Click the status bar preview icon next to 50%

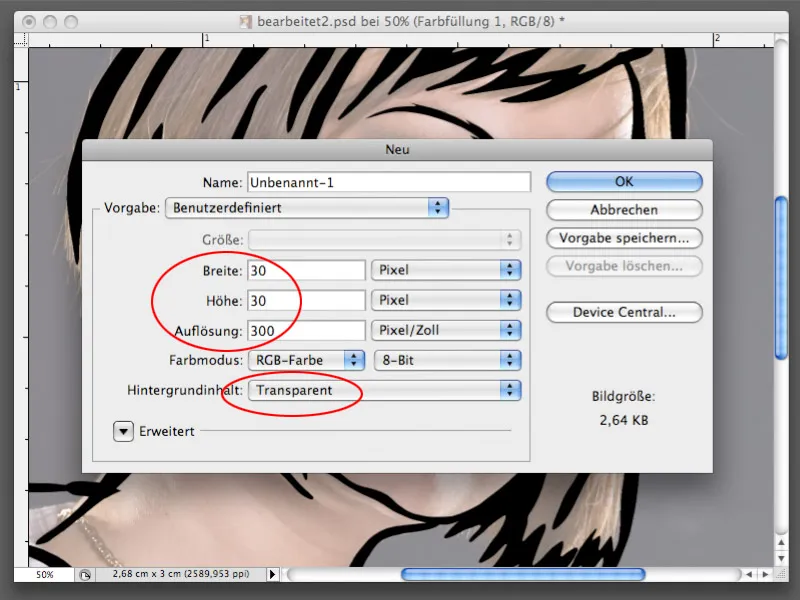(85, 575)
